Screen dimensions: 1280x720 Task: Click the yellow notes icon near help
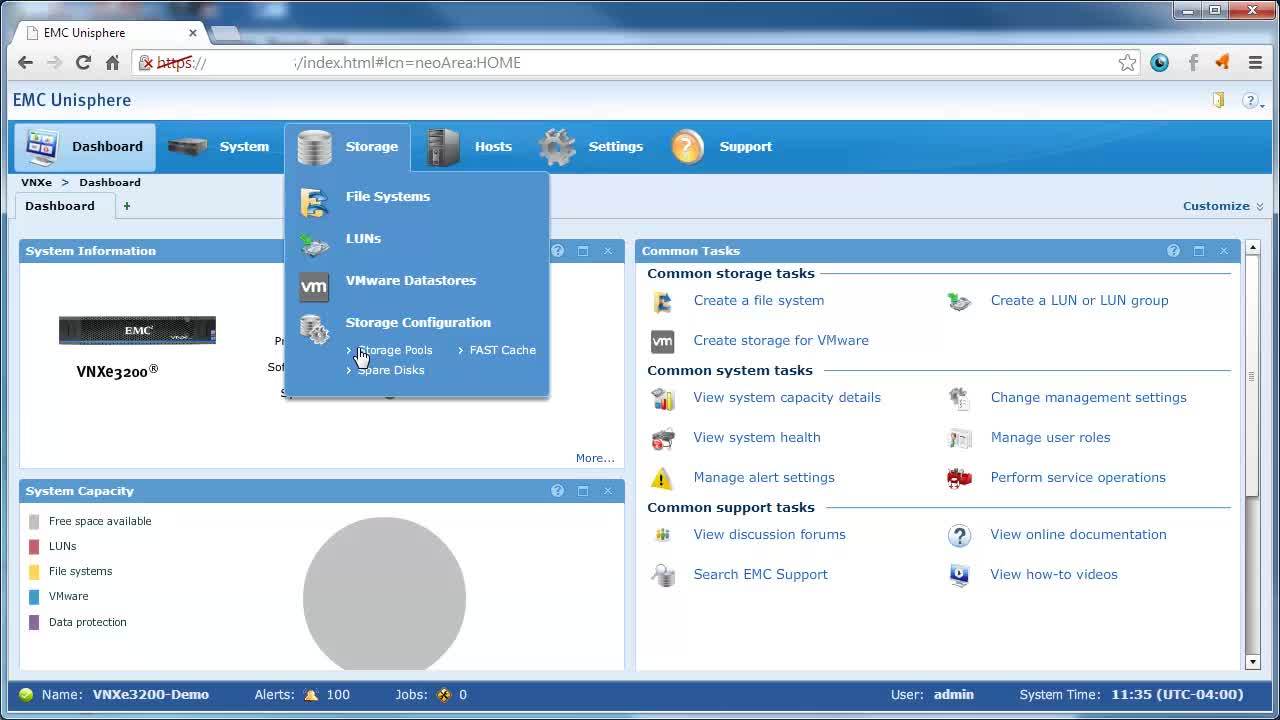pyautogui.click(x=1218, y=100)
